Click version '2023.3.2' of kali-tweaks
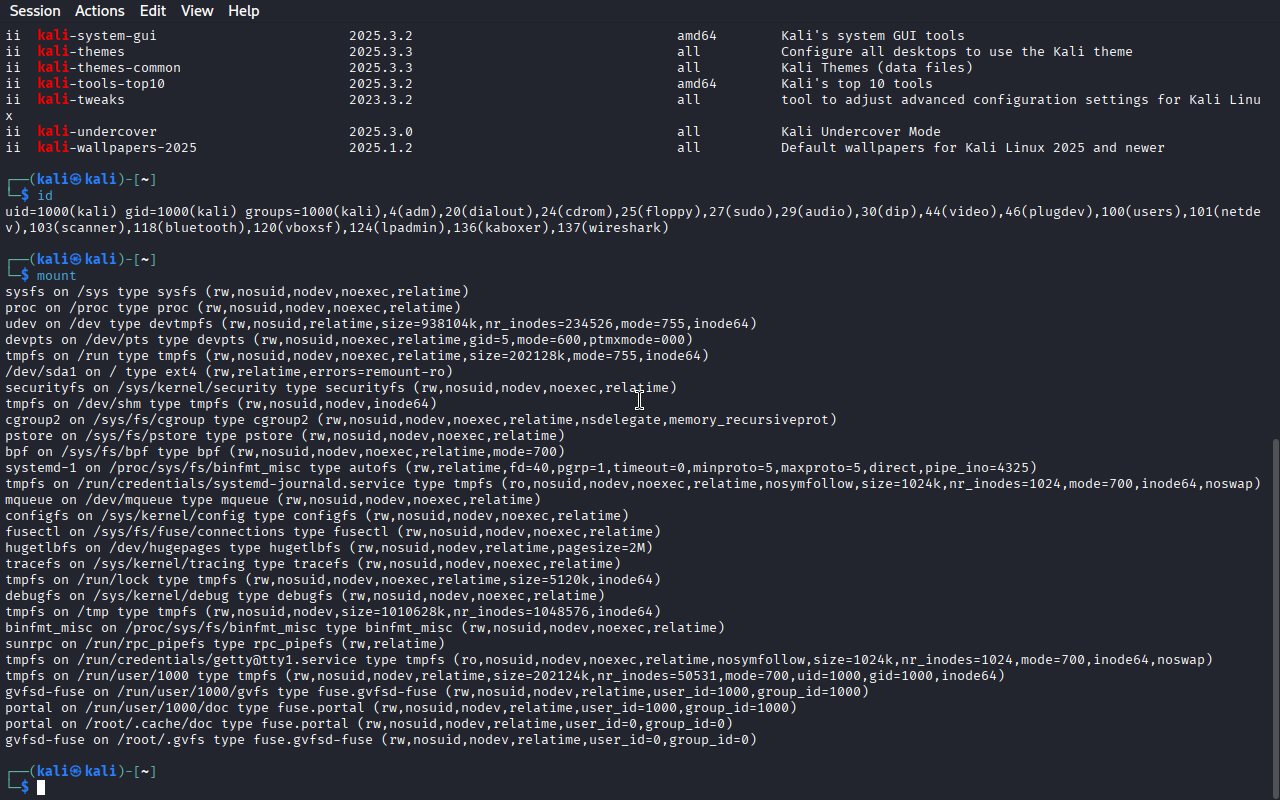 381,100
